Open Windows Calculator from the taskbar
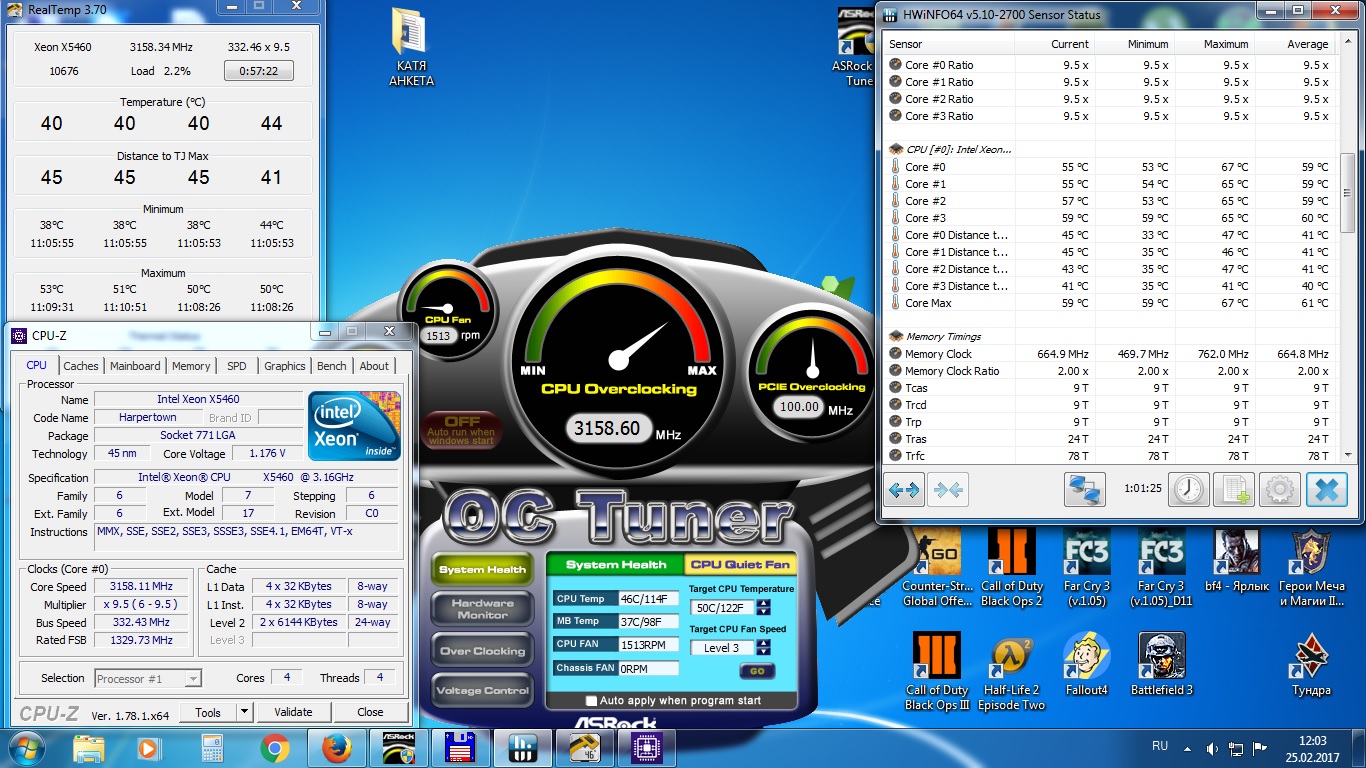1366x768 pixels. coord(212,748)
